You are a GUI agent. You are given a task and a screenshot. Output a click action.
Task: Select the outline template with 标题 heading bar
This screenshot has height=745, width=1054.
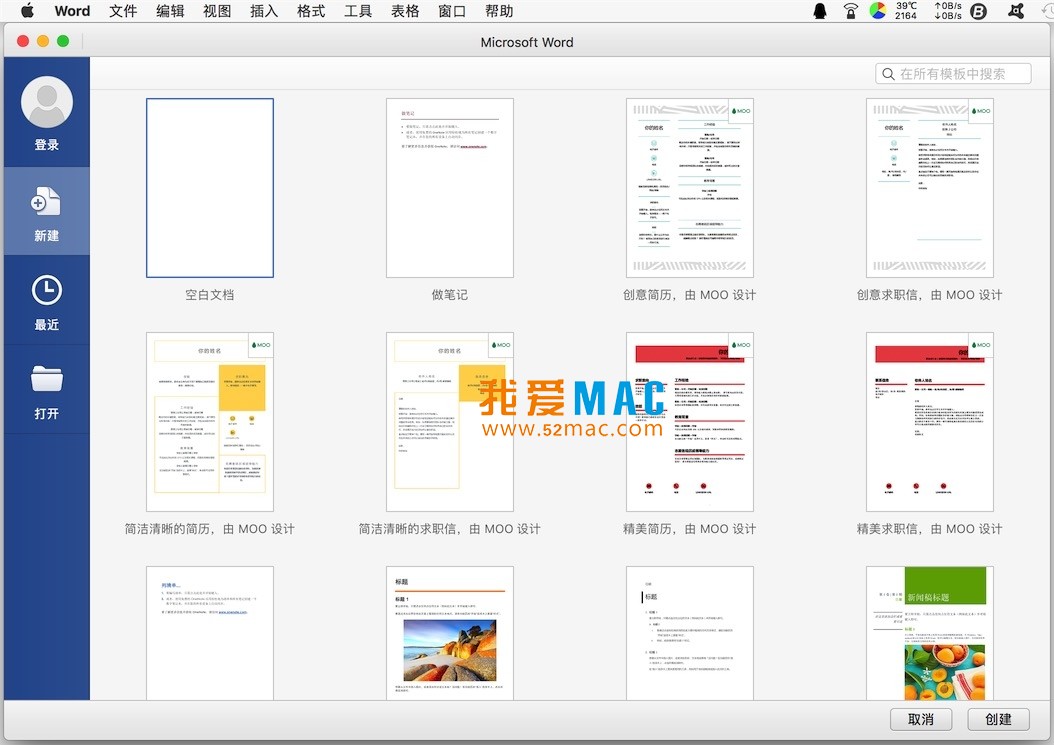click(690, 633)
